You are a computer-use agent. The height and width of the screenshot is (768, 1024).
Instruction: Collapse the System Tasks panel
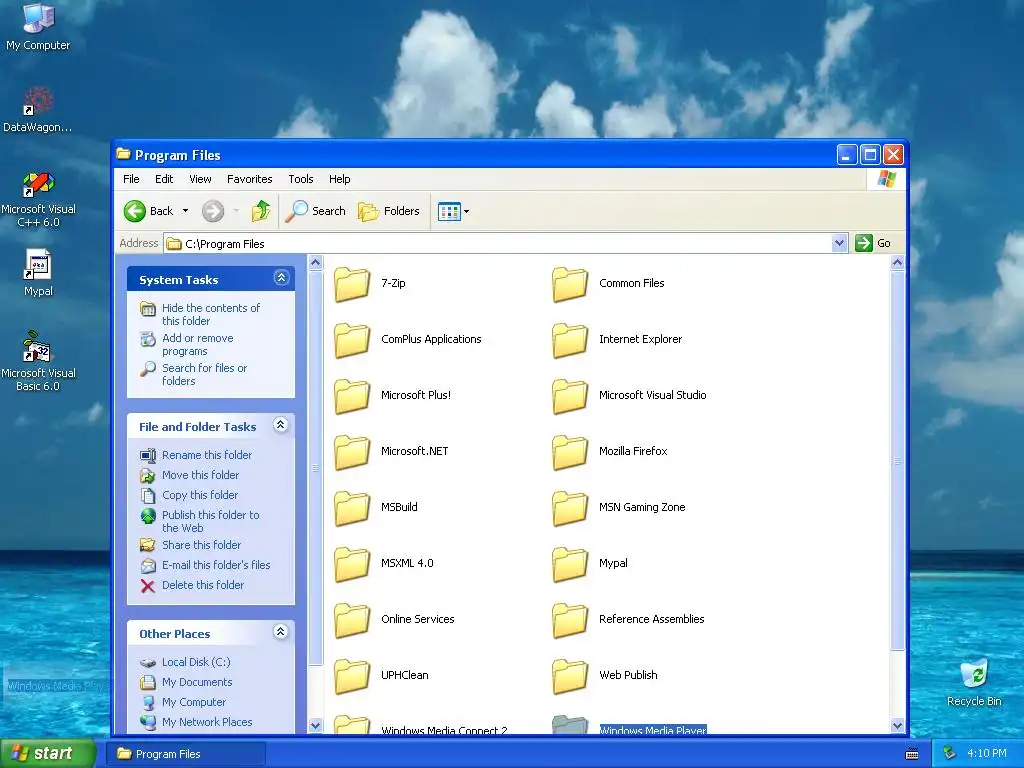coord(281,278)
